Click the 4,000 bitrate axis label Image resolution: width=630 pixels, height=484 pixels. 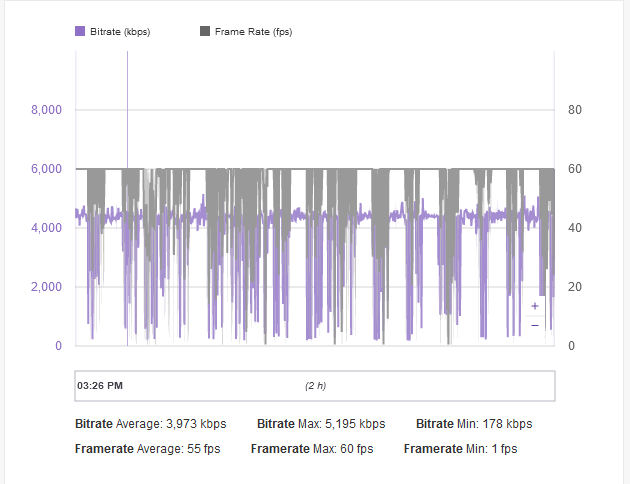47,228
